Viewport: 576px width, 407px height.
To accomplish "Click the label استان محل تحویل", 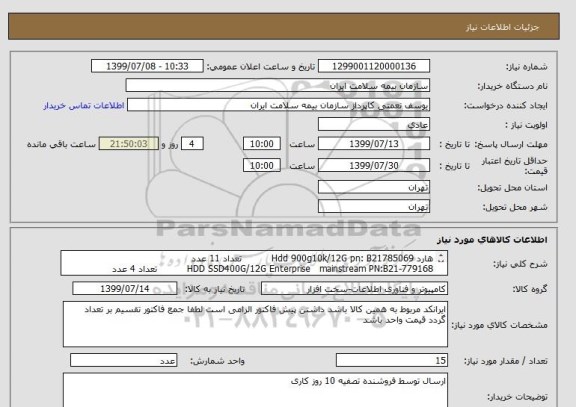I will point(512,188).
